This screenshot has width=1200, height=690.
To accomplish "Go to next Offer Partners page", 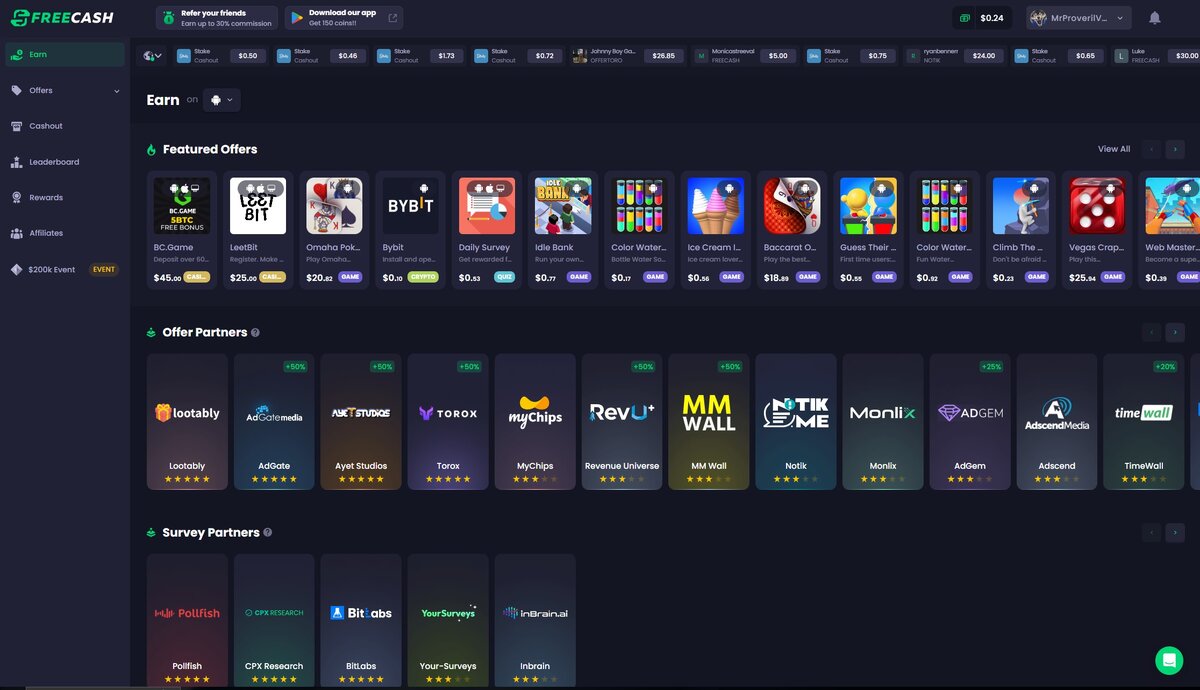I will [x=1175, y=332].
